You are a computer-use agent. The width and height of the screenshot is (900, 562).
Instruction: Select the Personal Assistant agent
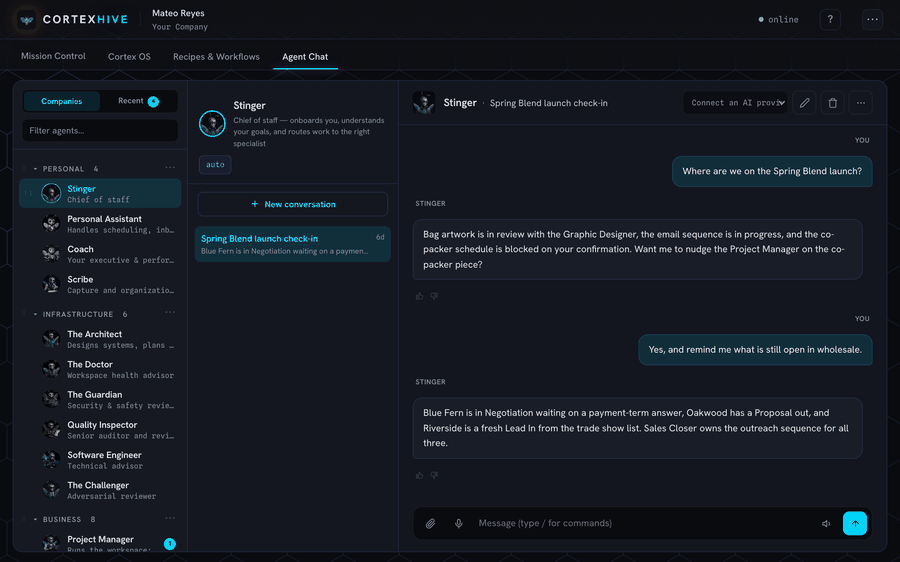(100, 224)
